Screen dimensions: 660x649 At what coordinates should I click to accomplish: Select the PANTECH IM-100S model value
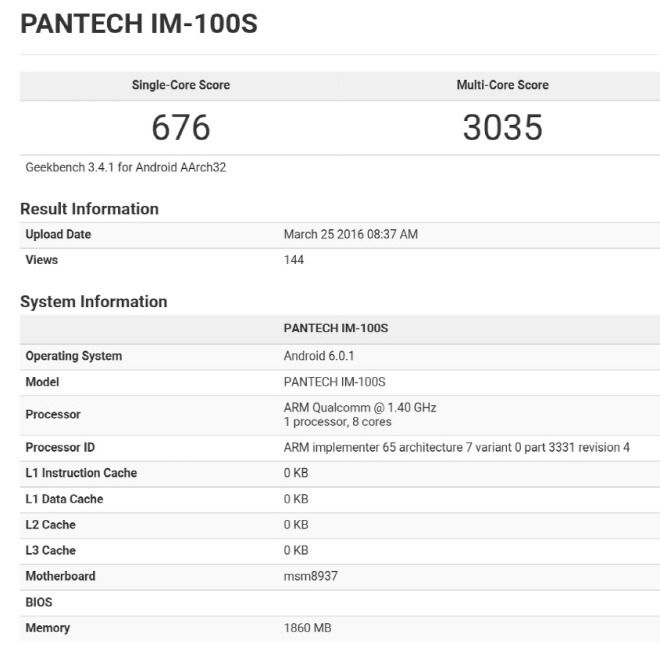pyautogui.click(x=335, y=382)
